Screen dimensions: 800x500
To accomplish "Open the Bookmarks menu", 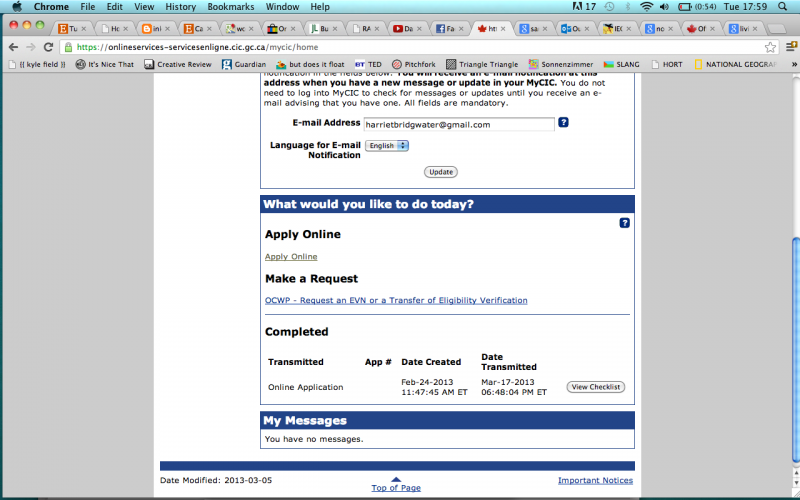I will click(x=230, y=7).
